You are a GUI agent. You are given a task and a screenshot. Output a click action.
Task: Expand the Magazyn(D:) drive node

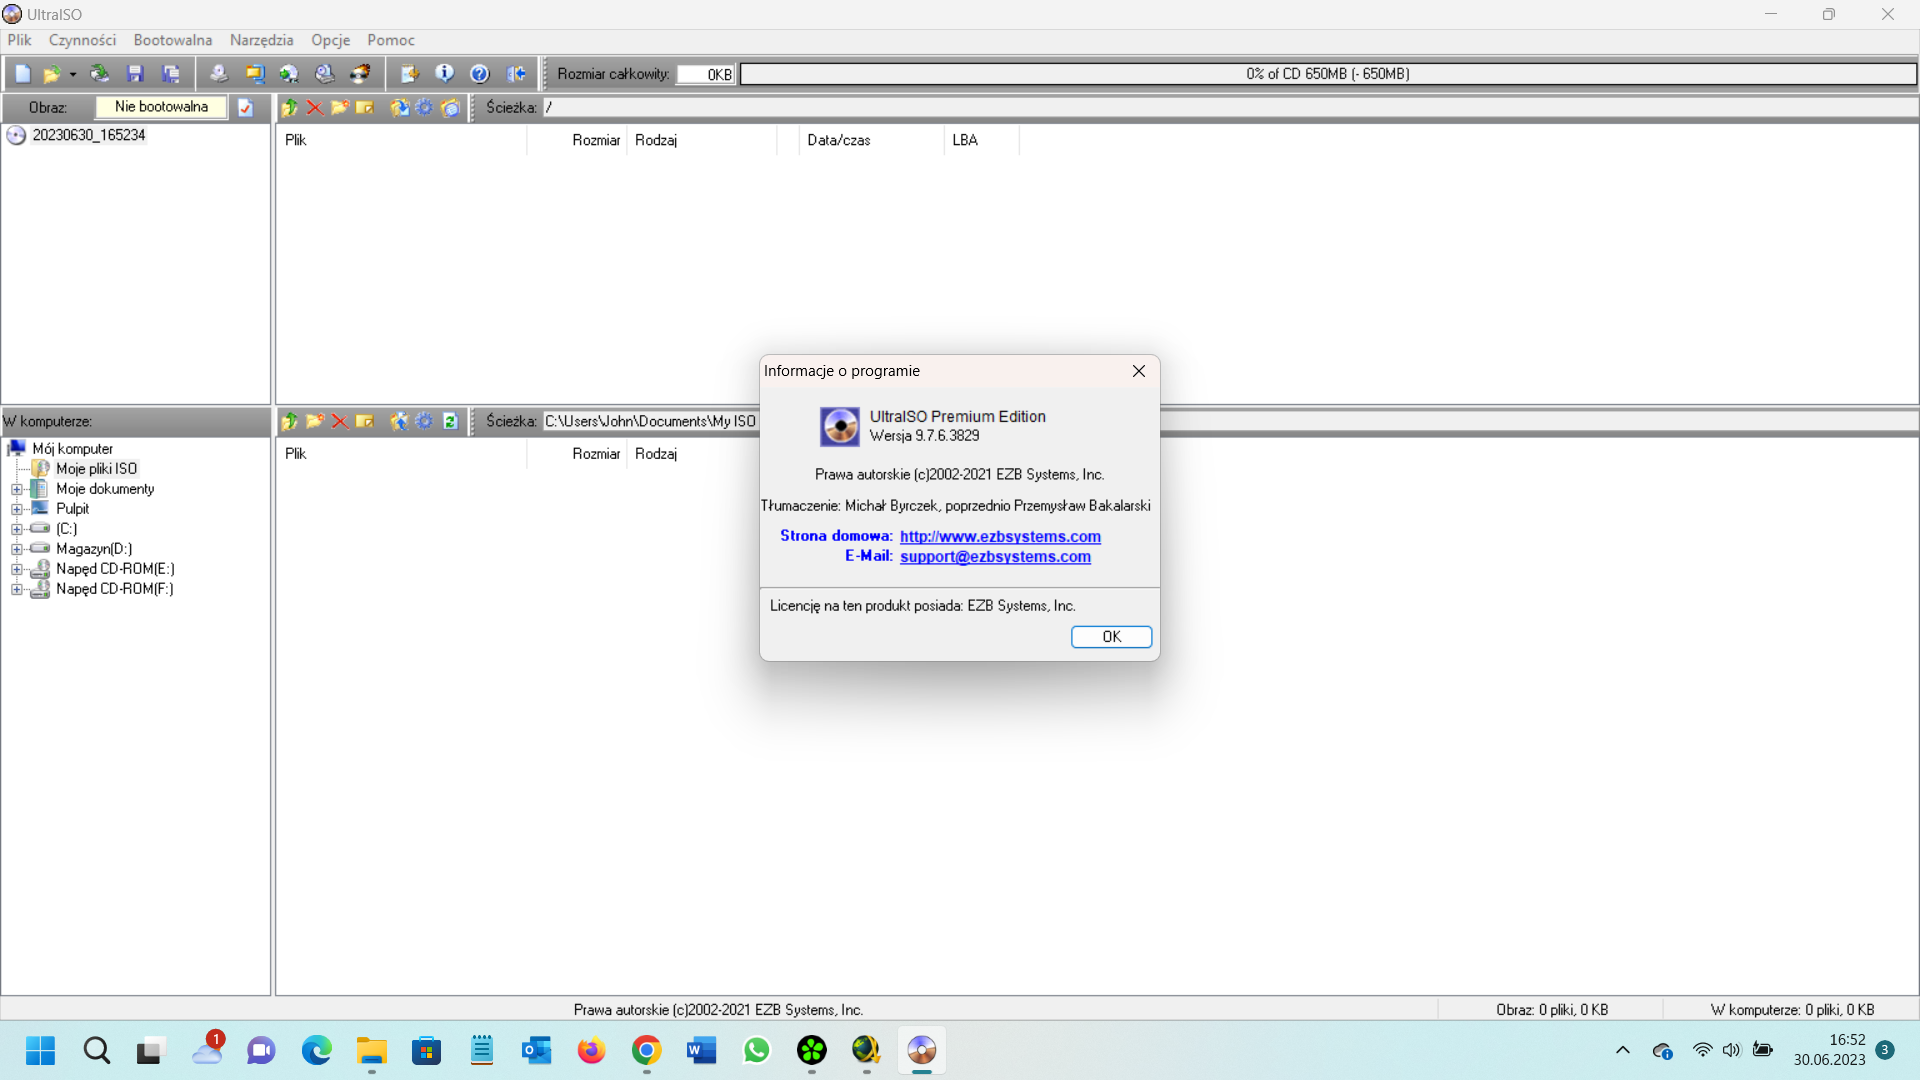16,550
